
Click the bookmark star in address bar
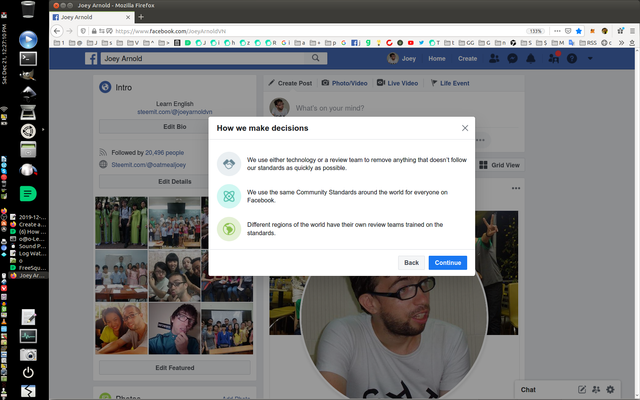(578, 31)
